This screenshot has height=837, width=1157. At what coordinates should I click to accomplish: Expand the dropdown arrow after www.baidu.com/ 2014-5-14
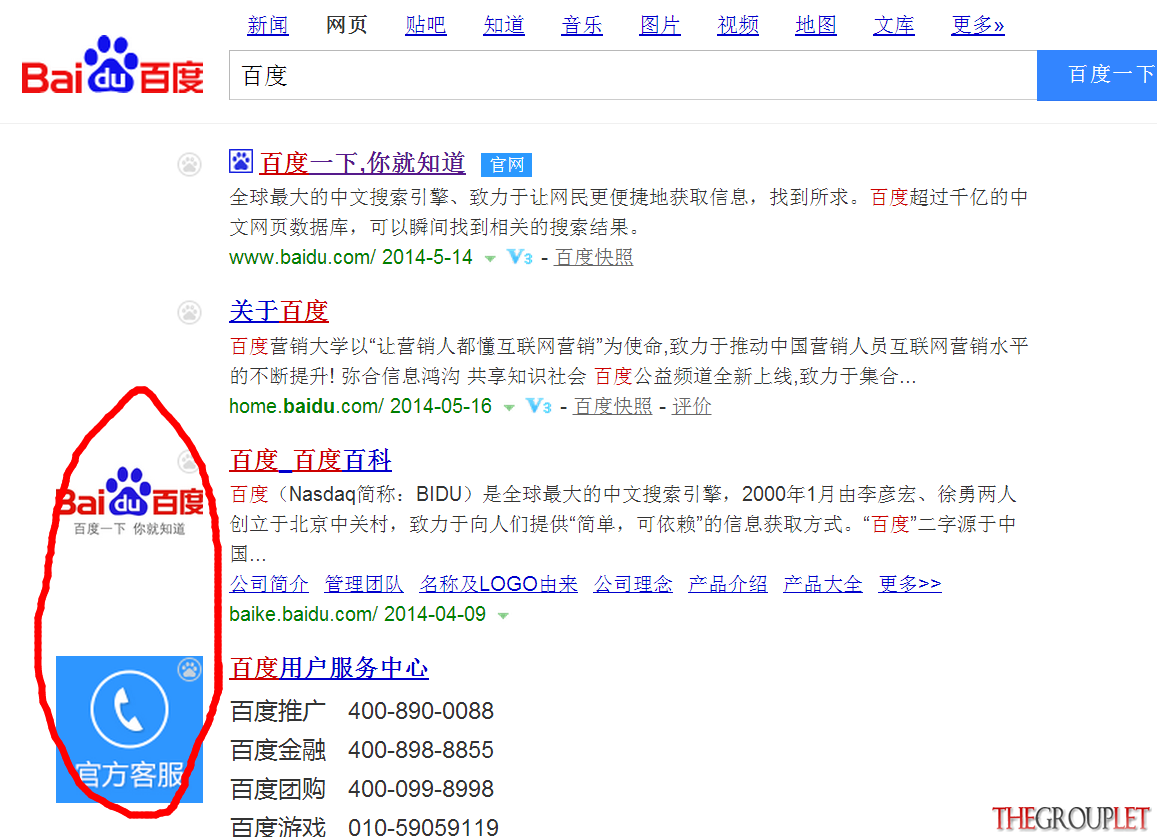[x=490, y=258]
